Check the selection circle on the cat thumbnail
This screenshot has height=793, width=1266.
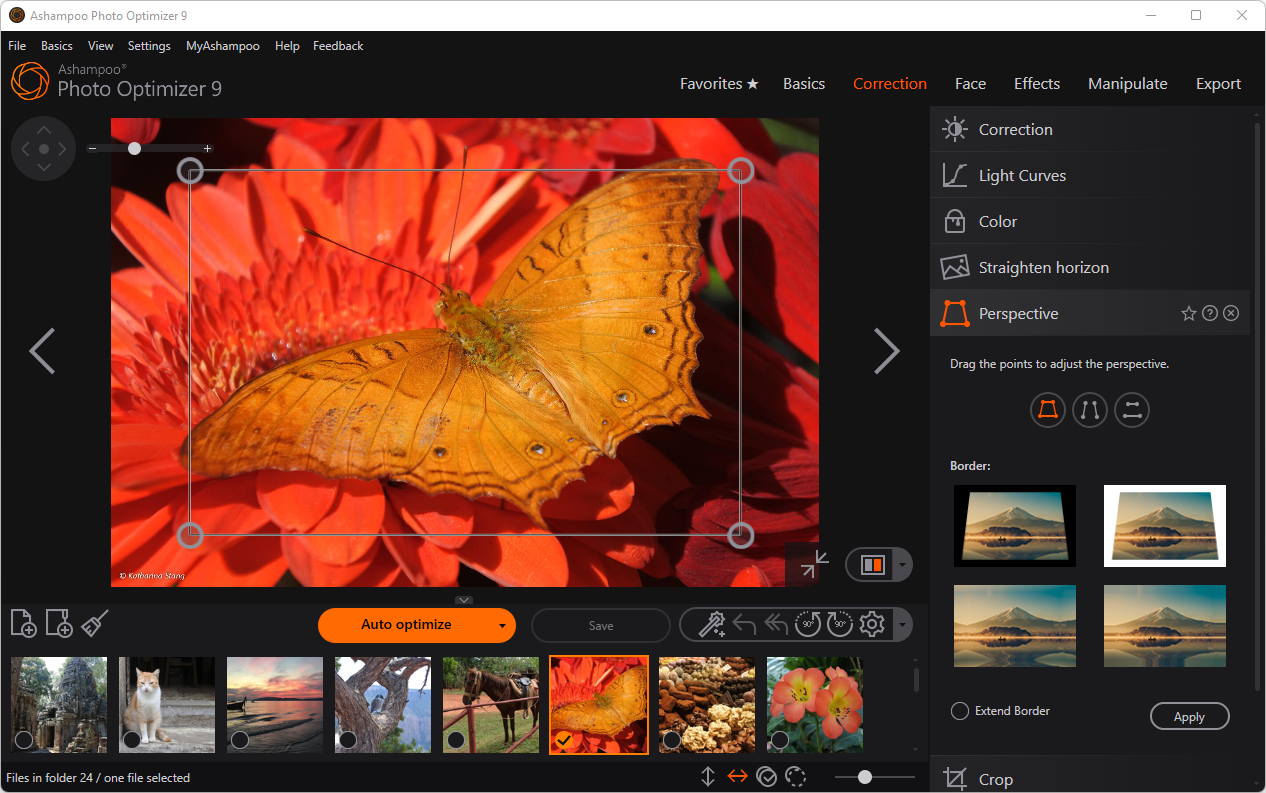coord(131,740)
